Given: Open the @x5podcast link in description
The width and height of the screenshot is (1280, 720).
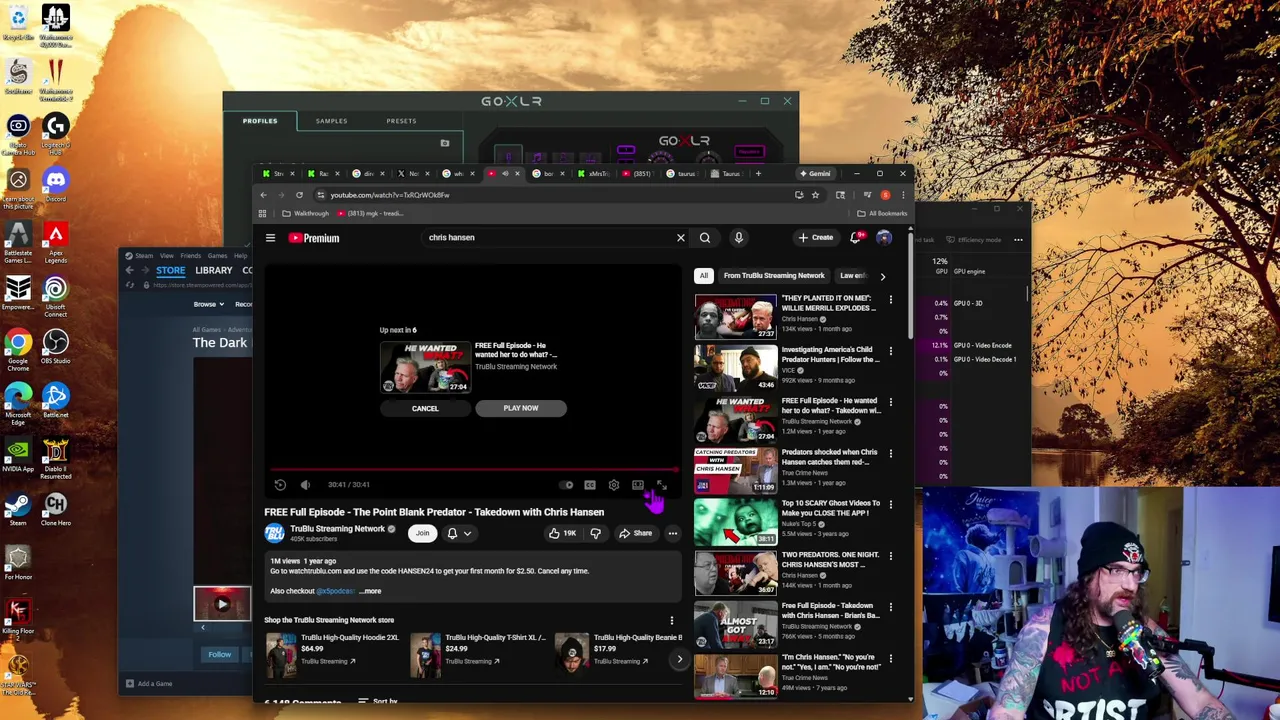Looking at the screenshot, I should (336, 591).
